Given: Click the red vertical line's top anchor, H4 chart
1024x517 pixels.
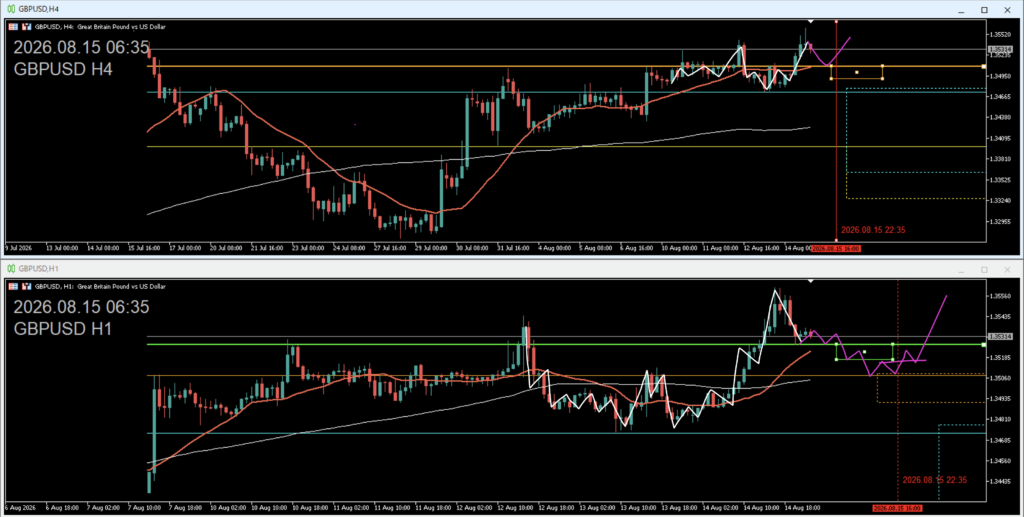Looking at the screenshot, I should tap(837, 22).
